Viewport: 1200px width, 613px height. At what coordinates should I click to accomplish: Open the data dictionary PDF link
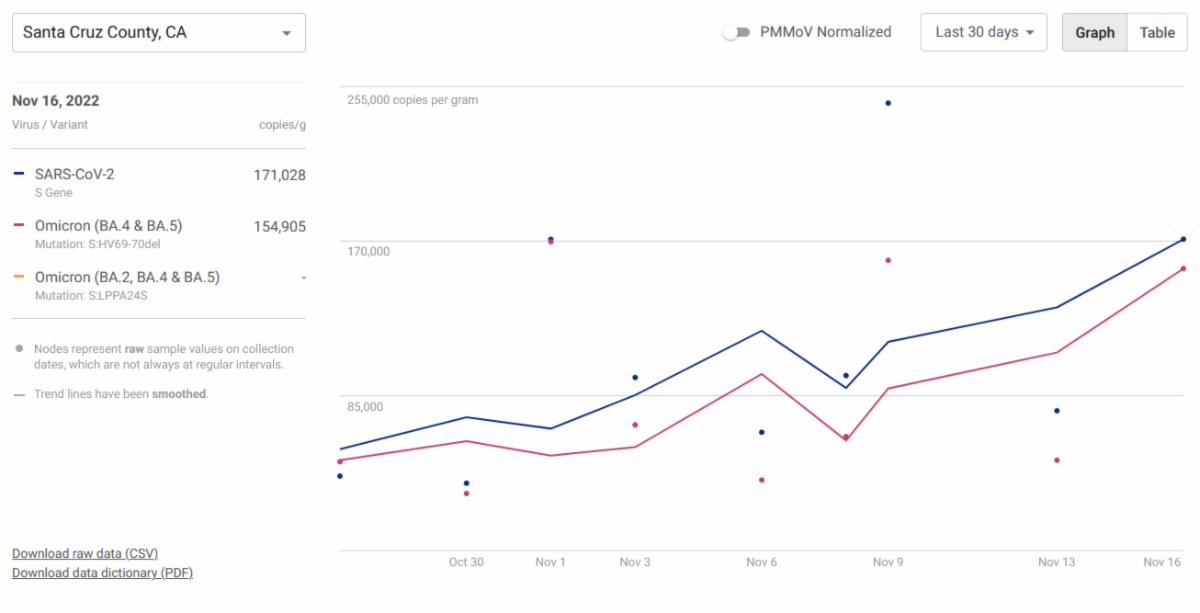pos(102,573)
